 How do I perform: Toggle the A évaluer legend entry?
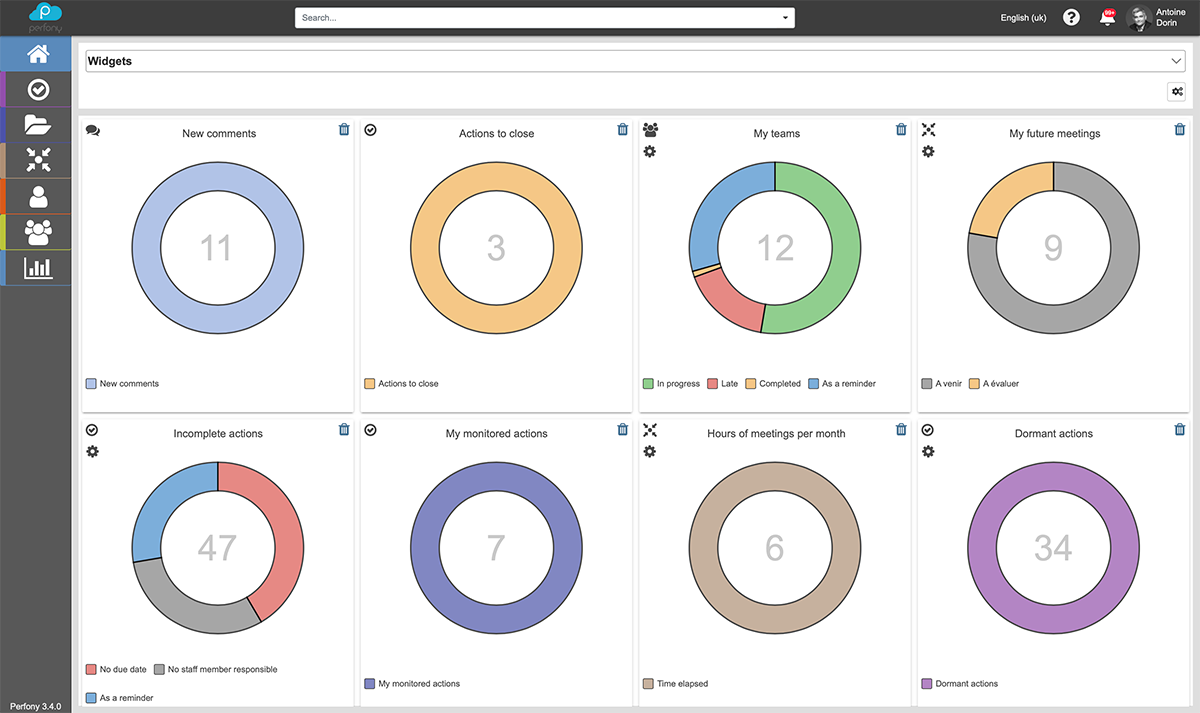pyautogui.click(x=993, y=384)
